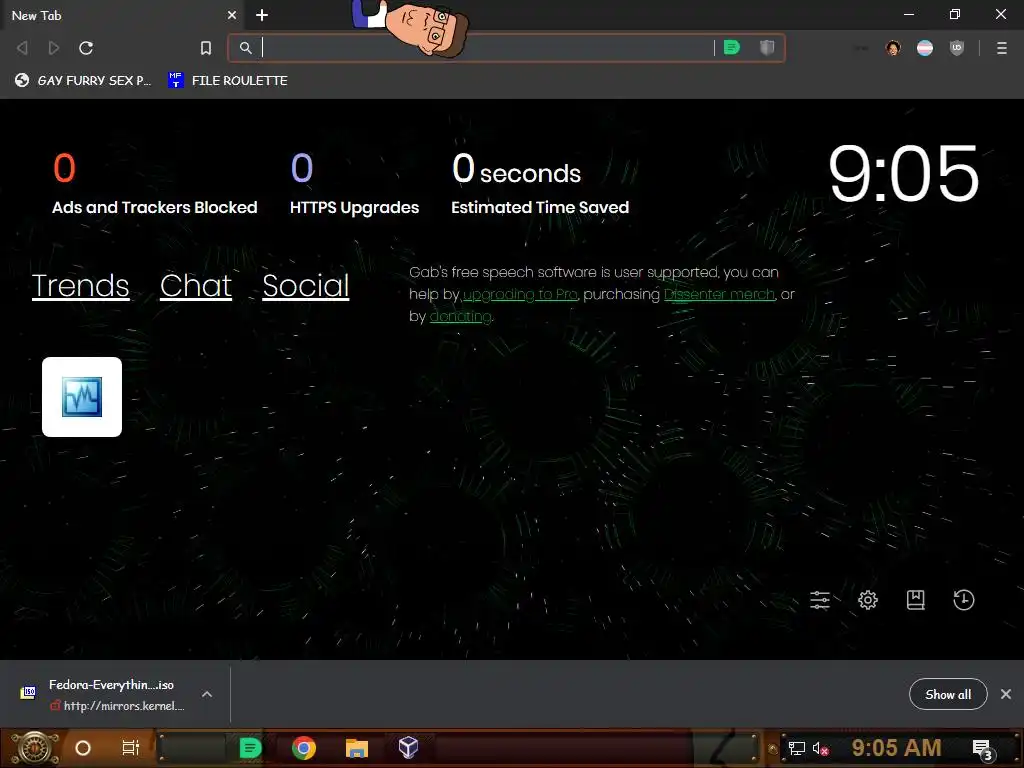
Task: Switch to Dissenter browser in taskbar
Action: [250, 748]
